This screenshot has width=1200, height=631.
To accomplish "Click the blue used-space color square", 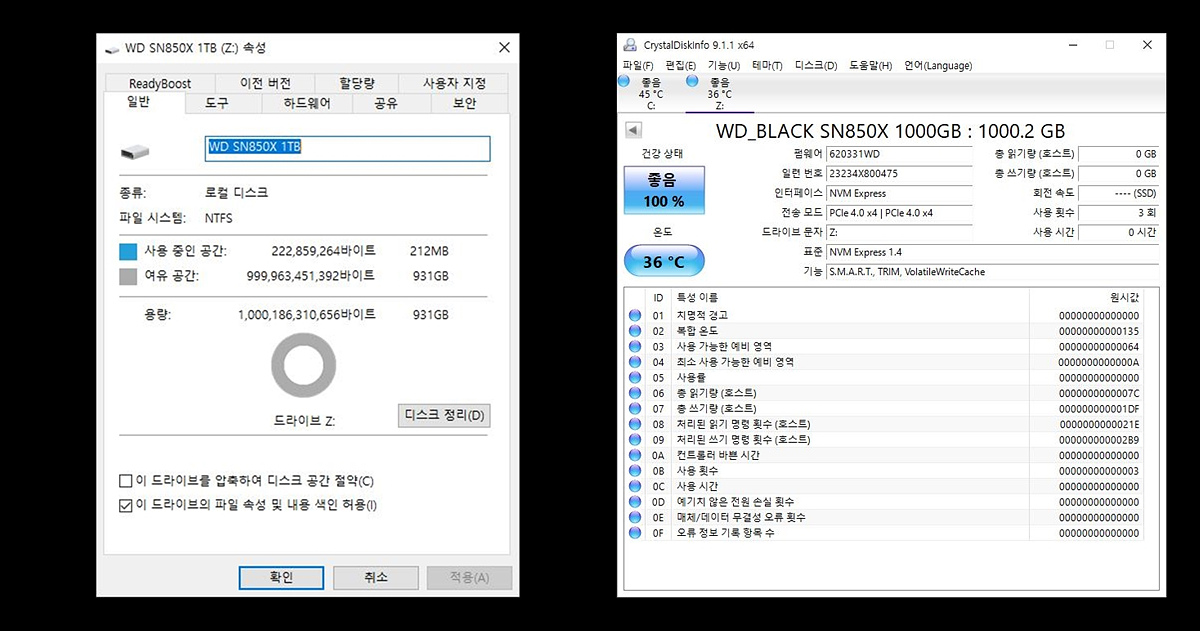I will coord(127,251).
